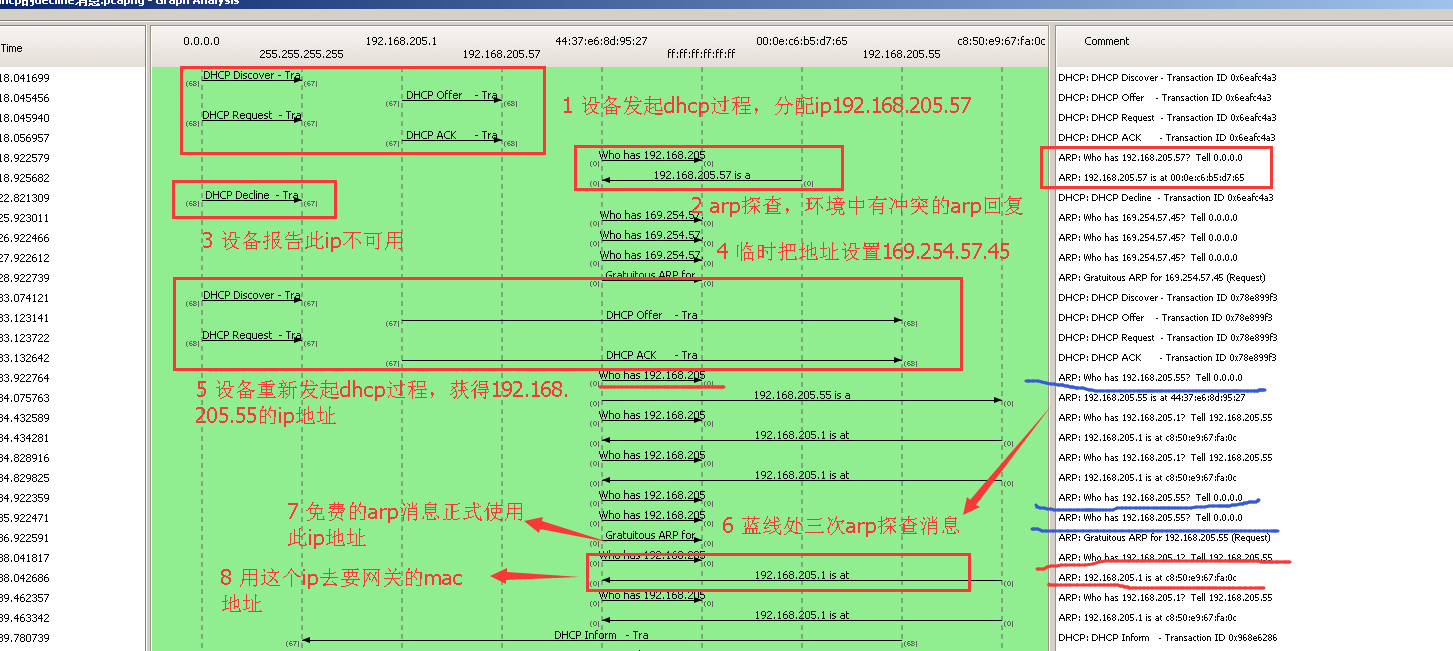Viewport: 1453px width, 651px height.
Task: Click comment DHCP ACK Transaction ID 0x6eafc4a3
Action: coord(1165,138)
